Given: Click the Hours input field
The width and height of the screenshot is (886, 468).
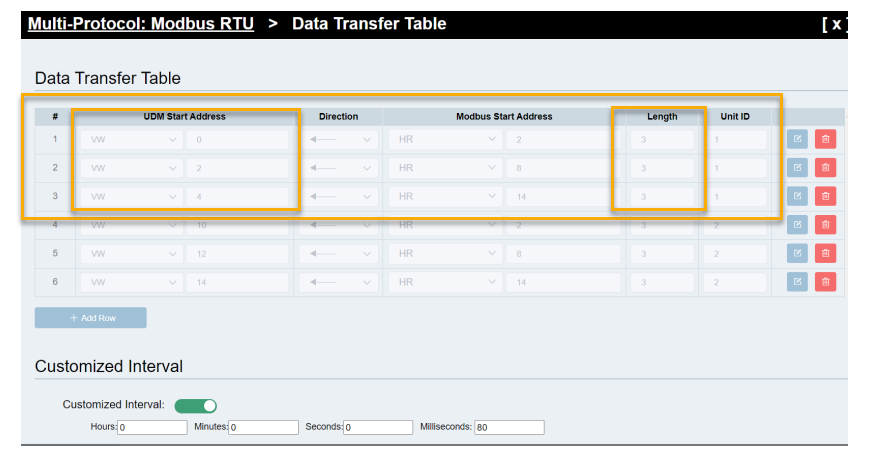Looking at the screenshot, I should [152, 427].
